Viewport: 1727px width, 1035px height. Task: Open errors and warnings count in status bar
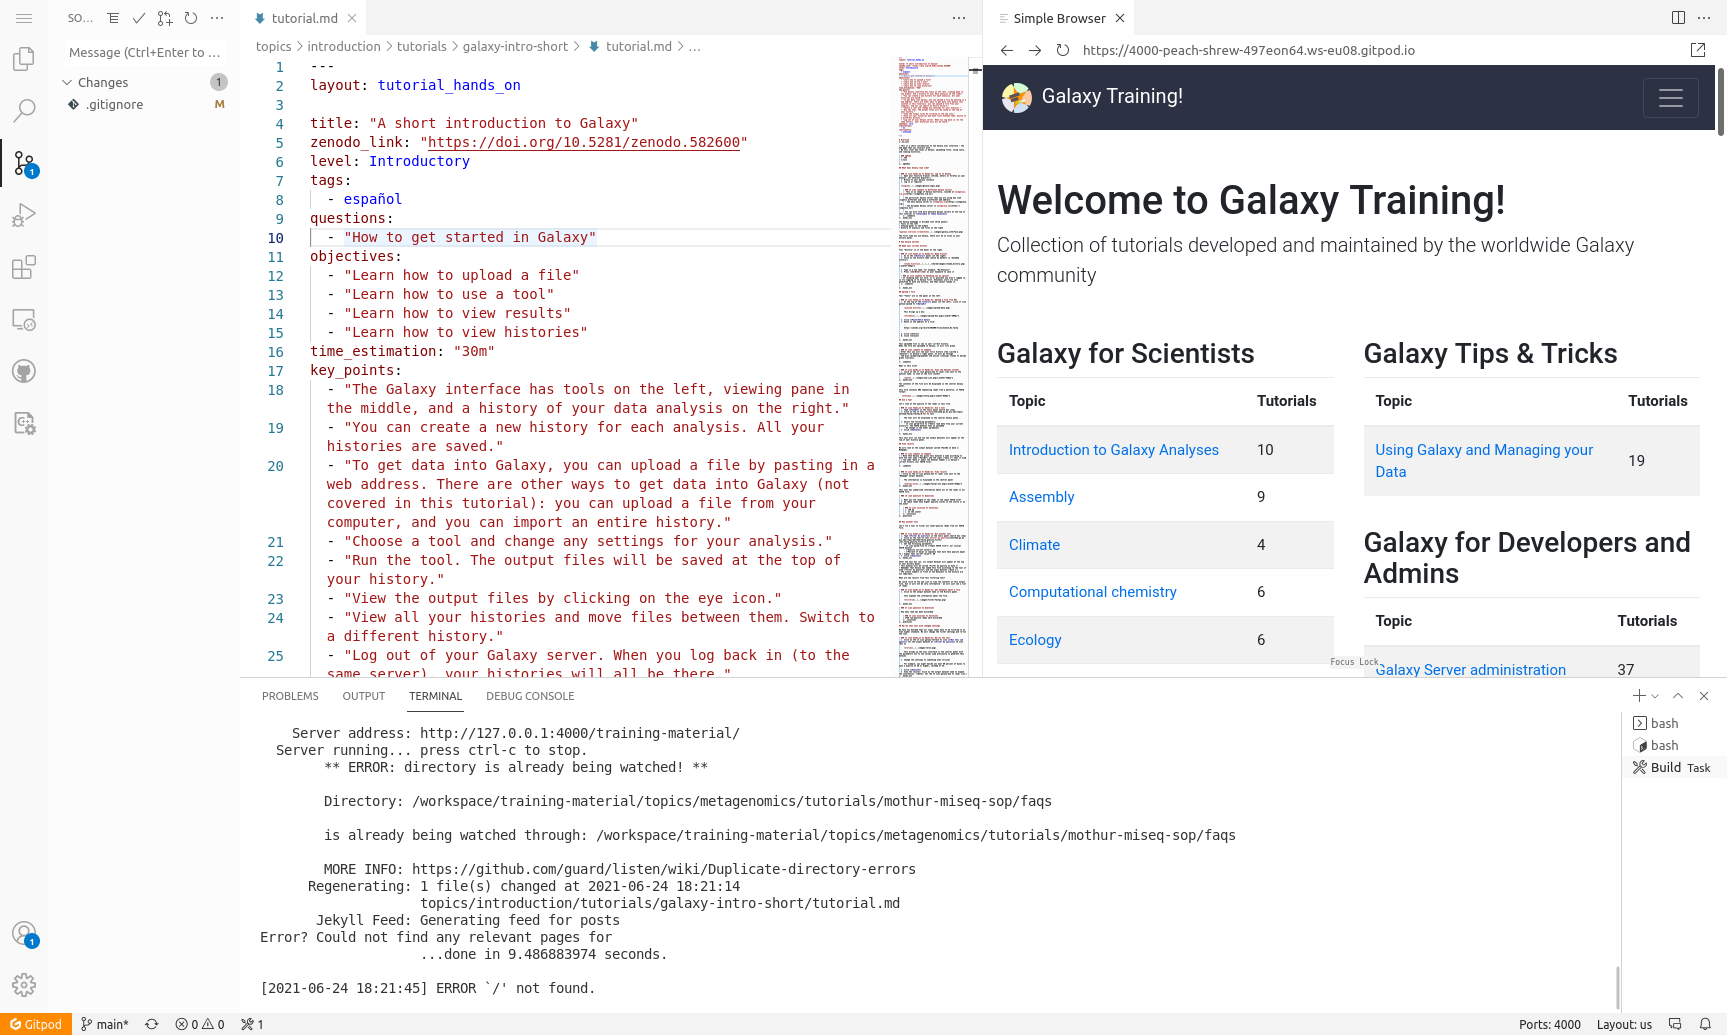pyautogui.click(x=200, y=1024)
